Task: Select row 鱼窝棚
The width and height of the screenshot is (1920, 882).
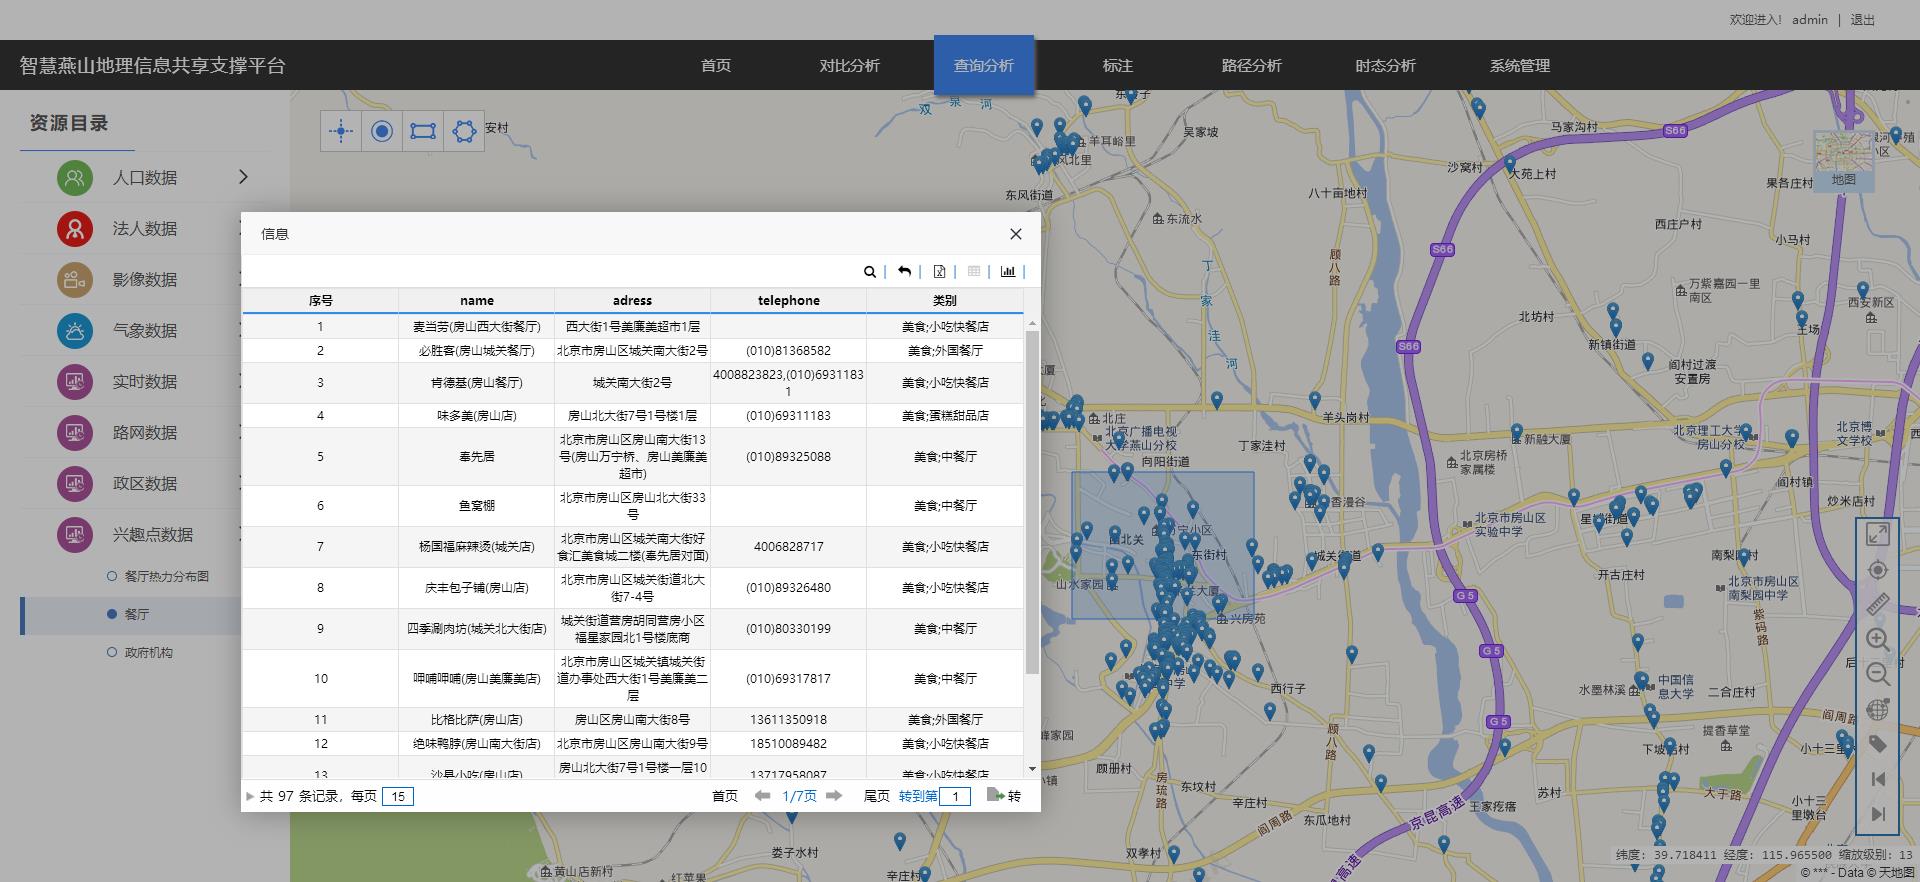Action: click(633, 506)
